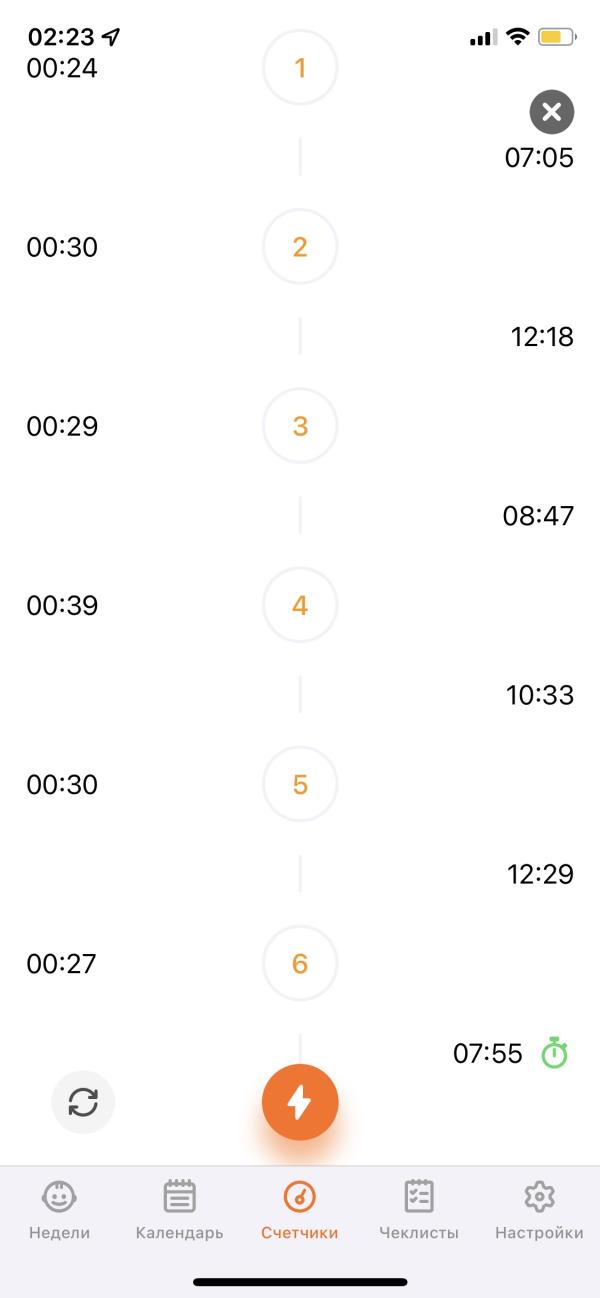The height and width of the screenshot is (1298, 600).
Task: Choose contraction number 4 marker
Action: [300, 605]
